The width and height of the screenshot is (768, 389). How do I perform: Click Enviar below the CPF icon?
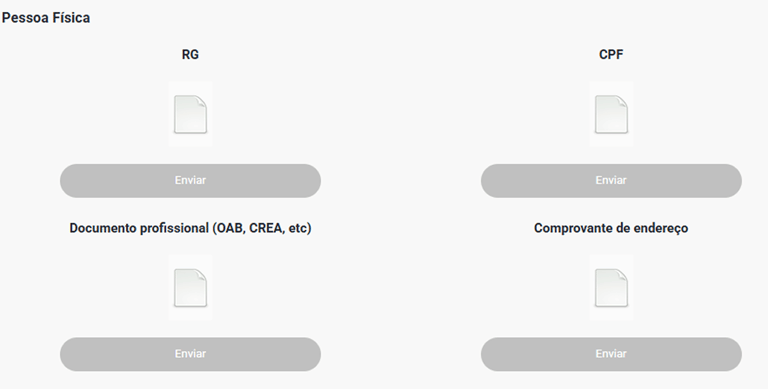[x=611, y=181]
